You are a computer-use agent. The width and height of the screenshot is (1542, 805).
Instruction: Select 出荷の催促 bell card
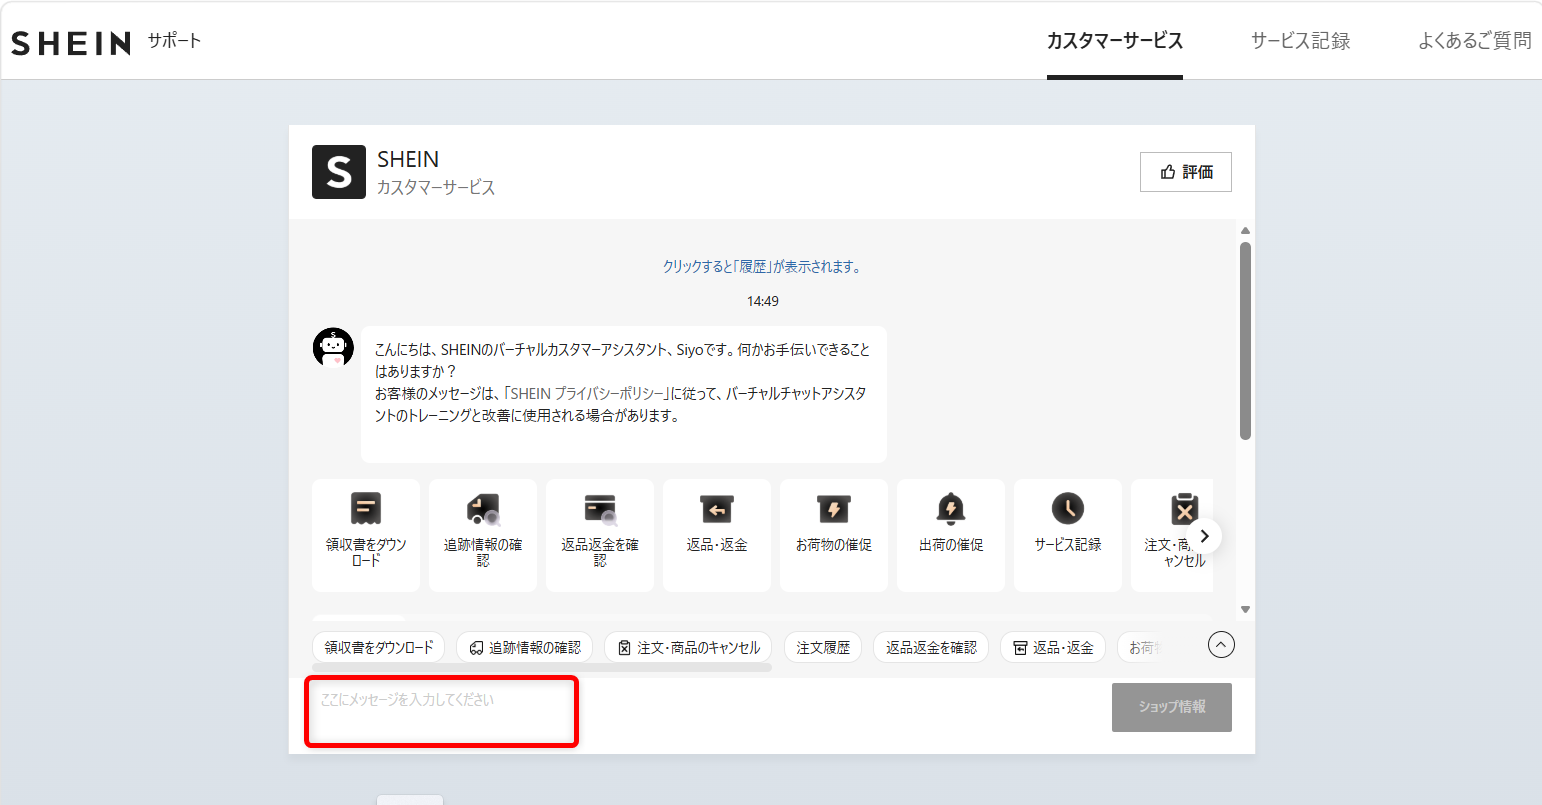click(x=951, y=535)
